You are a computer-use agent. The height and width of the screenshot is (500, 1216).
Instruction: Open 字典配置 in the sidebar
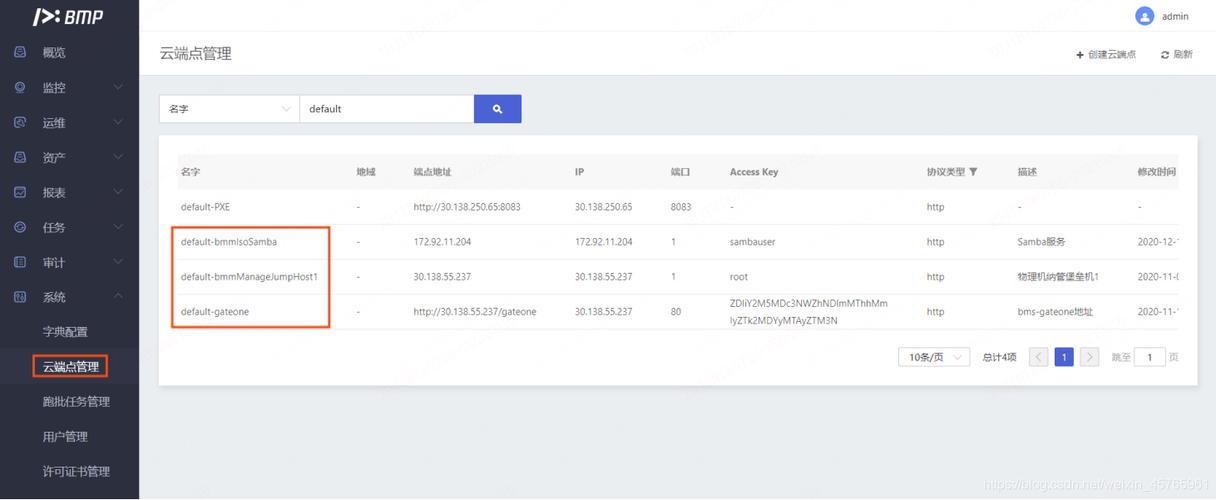(x=65, y=332)
